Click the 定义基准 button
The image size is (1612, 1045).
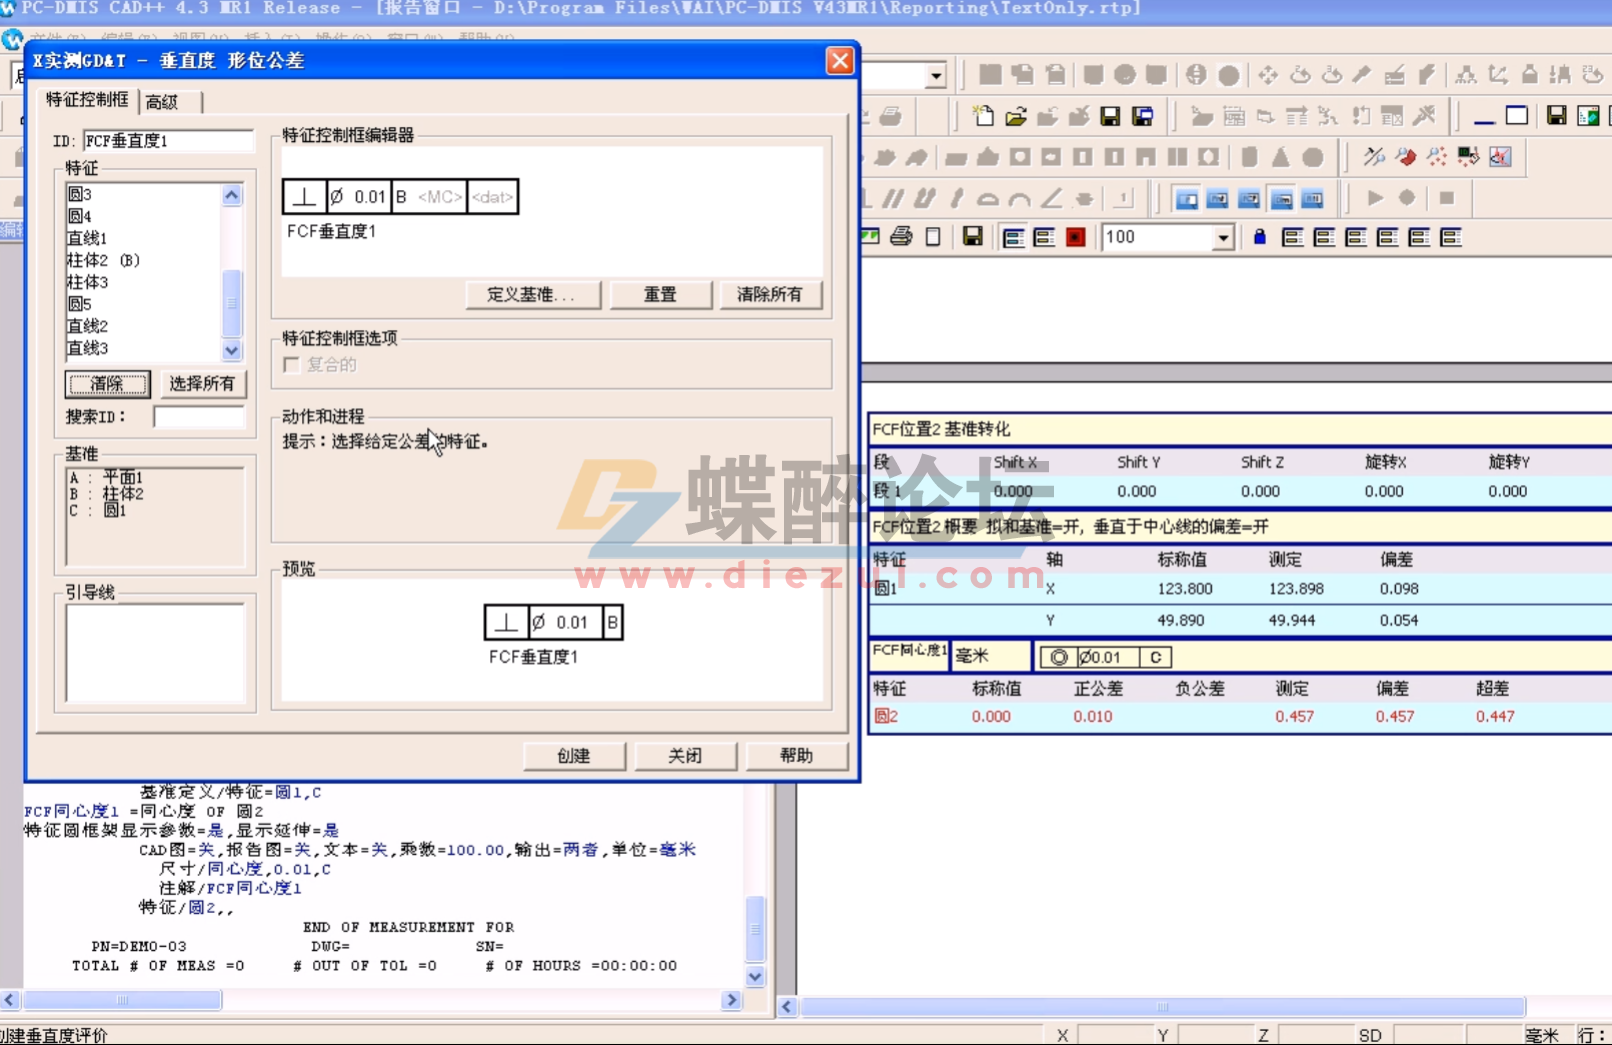[533, 294]
